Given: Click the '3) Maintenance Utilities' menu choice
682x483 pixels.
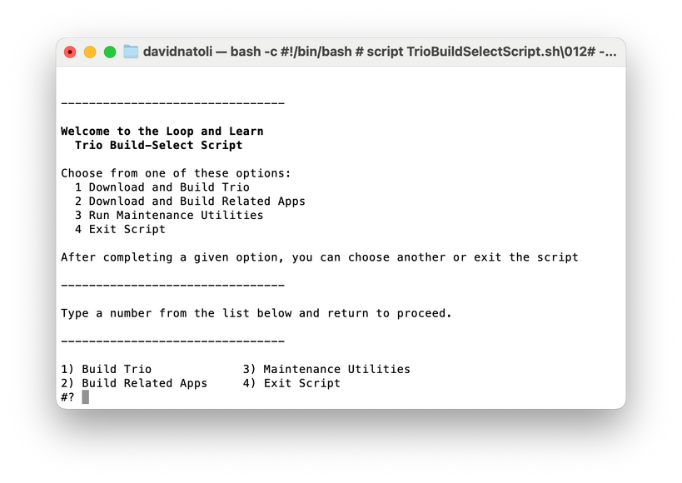Looking at the screenshot, I should pyautogui.click(x=326, y=369).
